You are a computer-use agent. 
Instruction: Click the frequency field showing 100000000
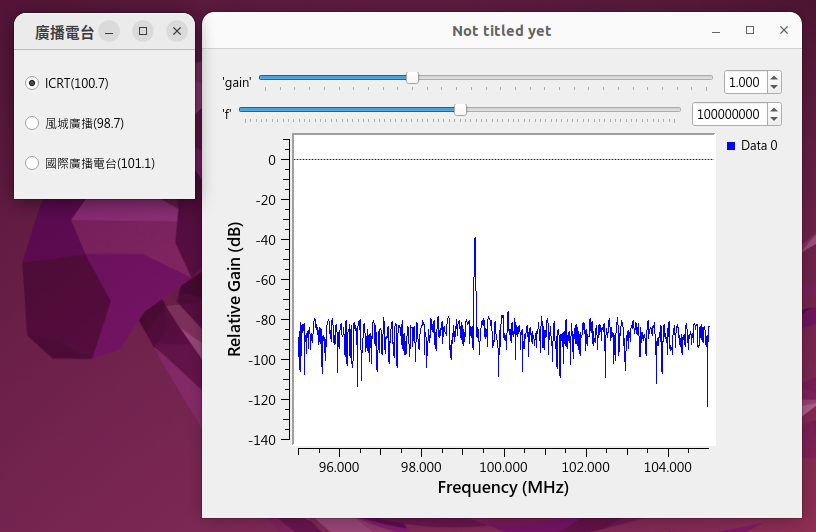pos(729,114)
